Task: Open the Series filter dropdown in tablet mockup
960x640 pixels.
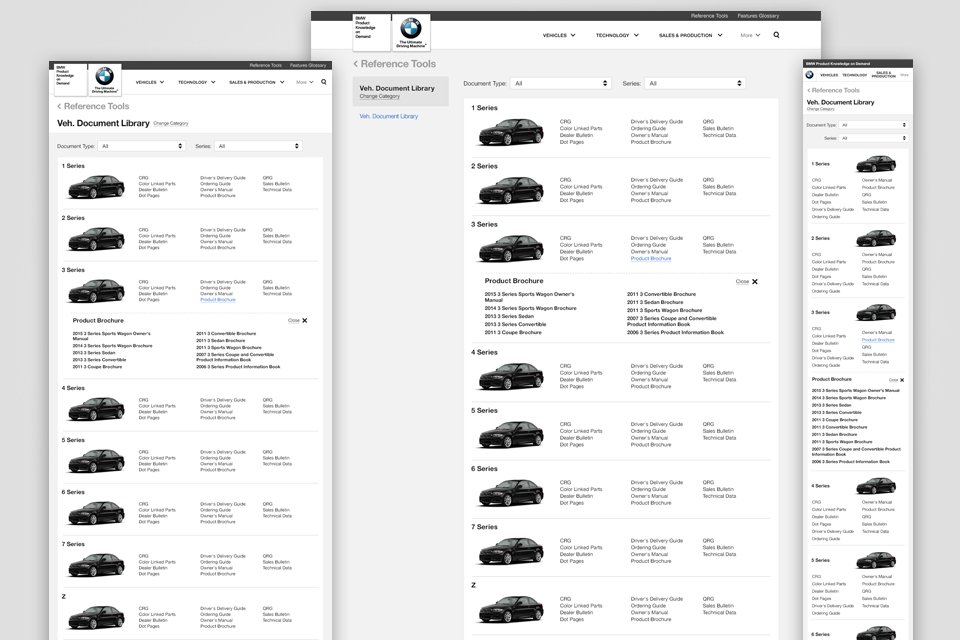Action: (x=260, y=146)
